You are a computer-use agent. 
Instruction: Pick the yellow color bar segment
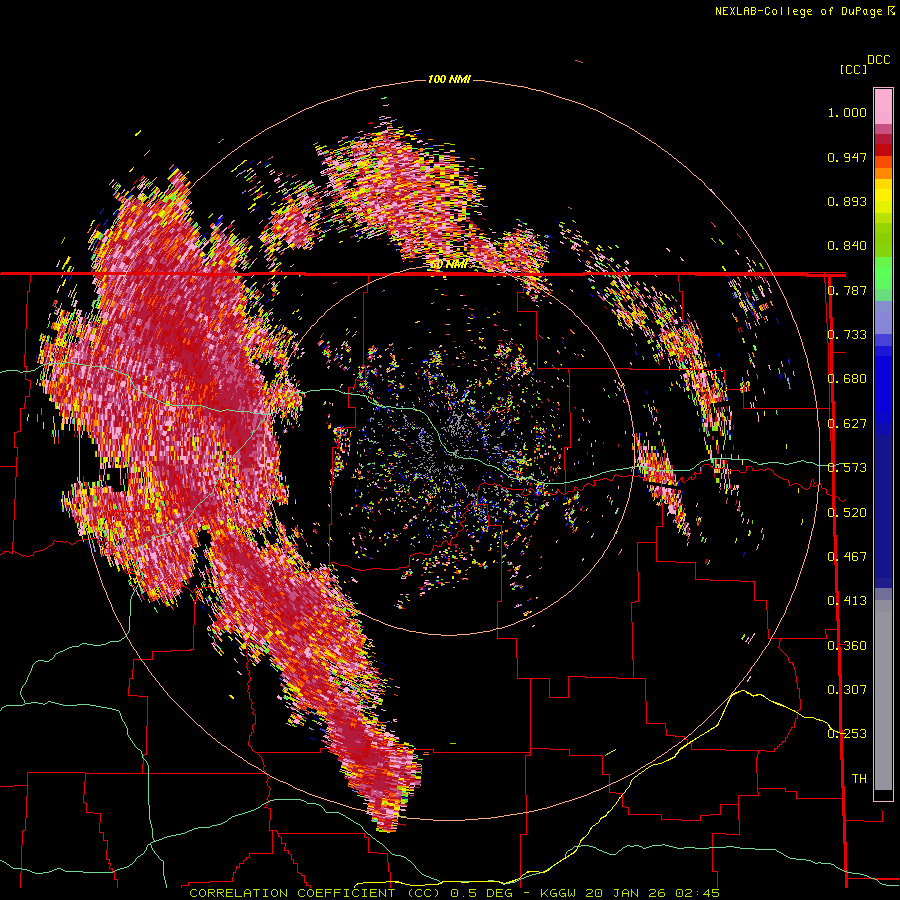click(x=883, y=196)
